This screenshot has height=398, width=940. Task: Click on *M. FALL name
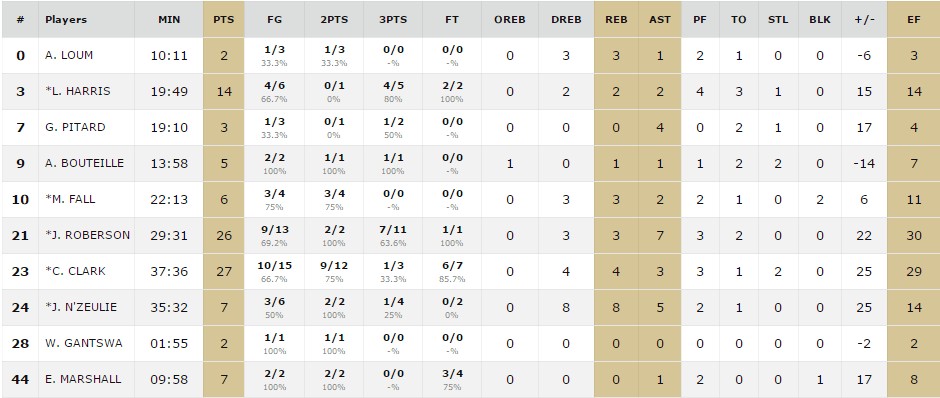(x=70, y=199)
